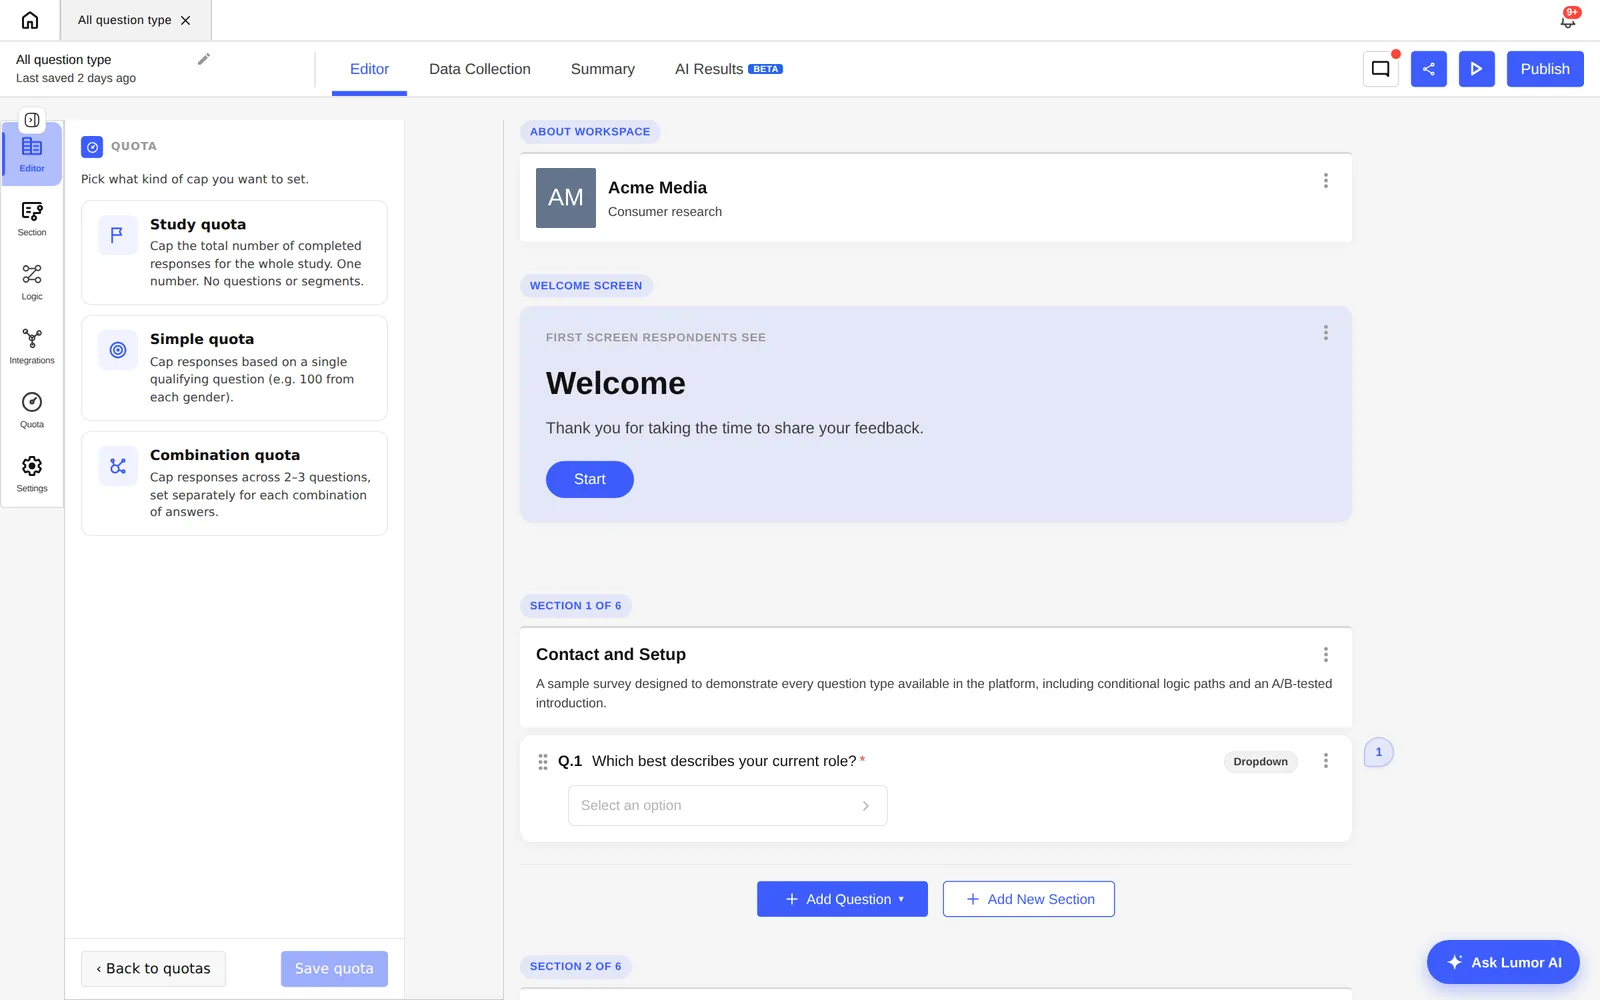Image resolution: width=1600 pixels, height=1000 pixels.
Task: Click the share icon button
Action: 1429,69
